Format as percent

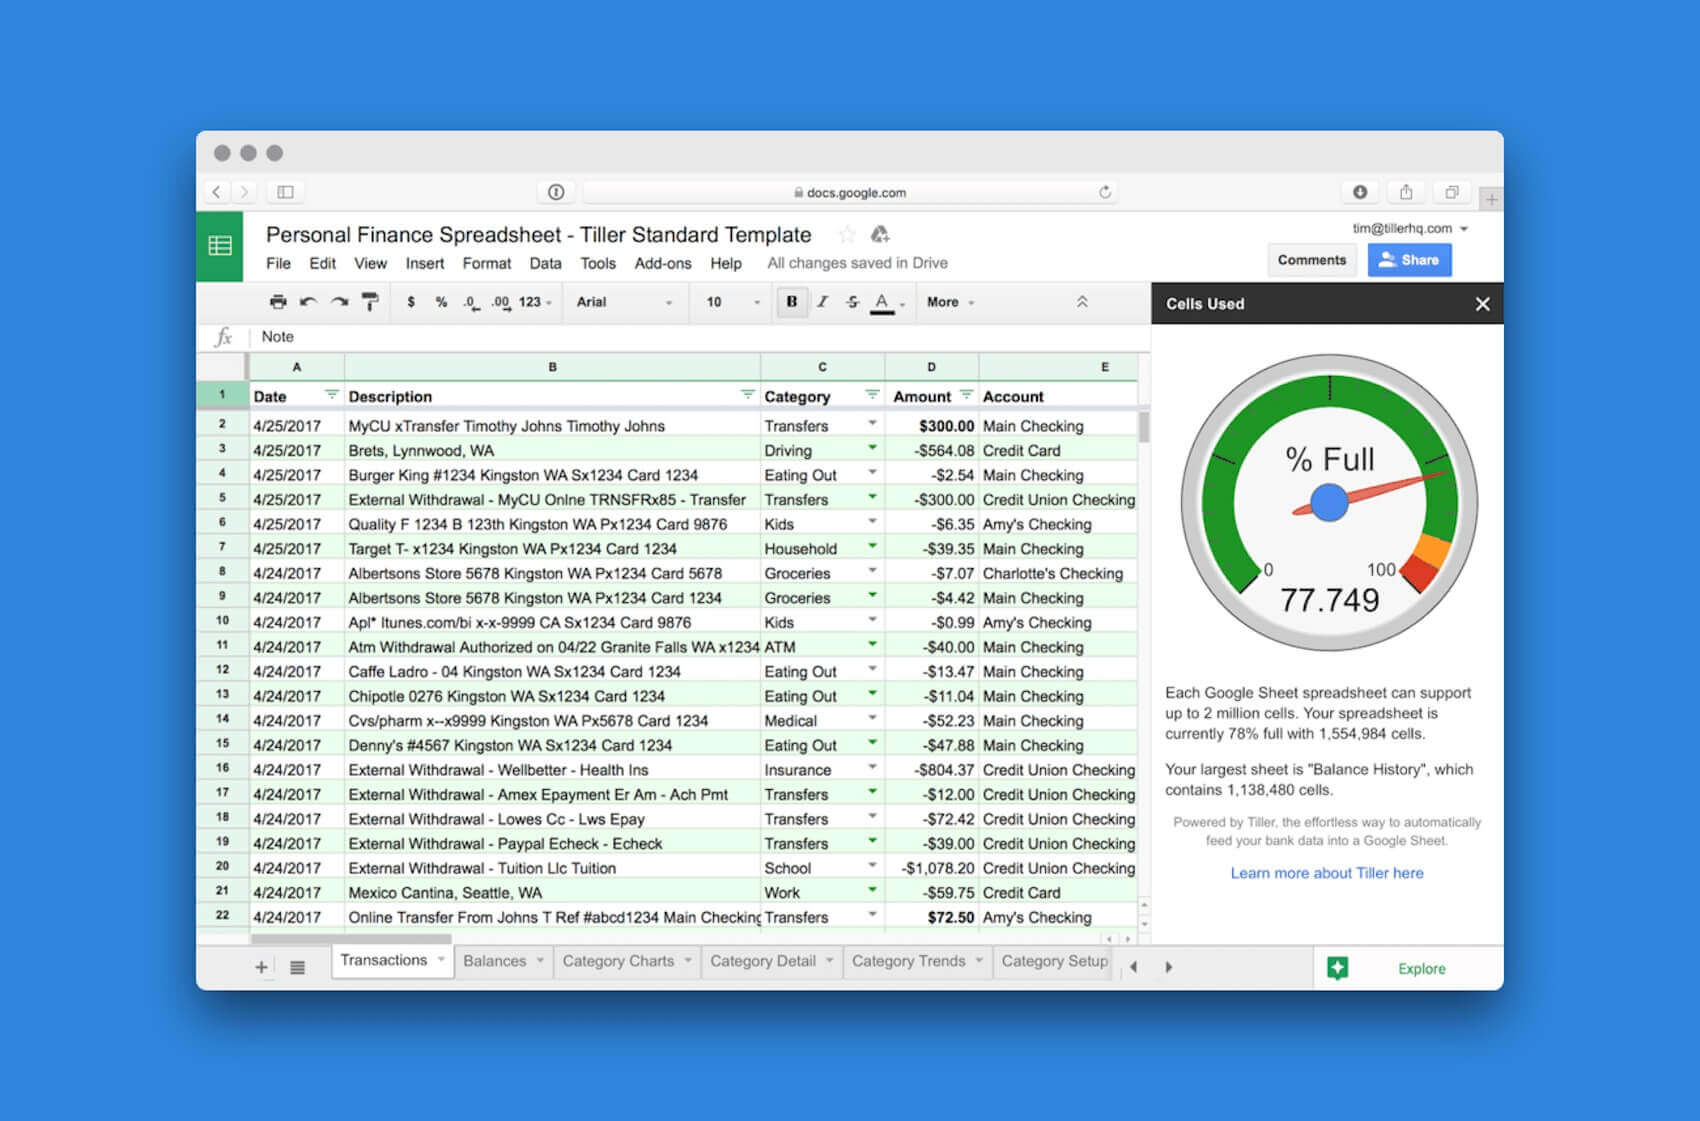click(x=441, y=302)
